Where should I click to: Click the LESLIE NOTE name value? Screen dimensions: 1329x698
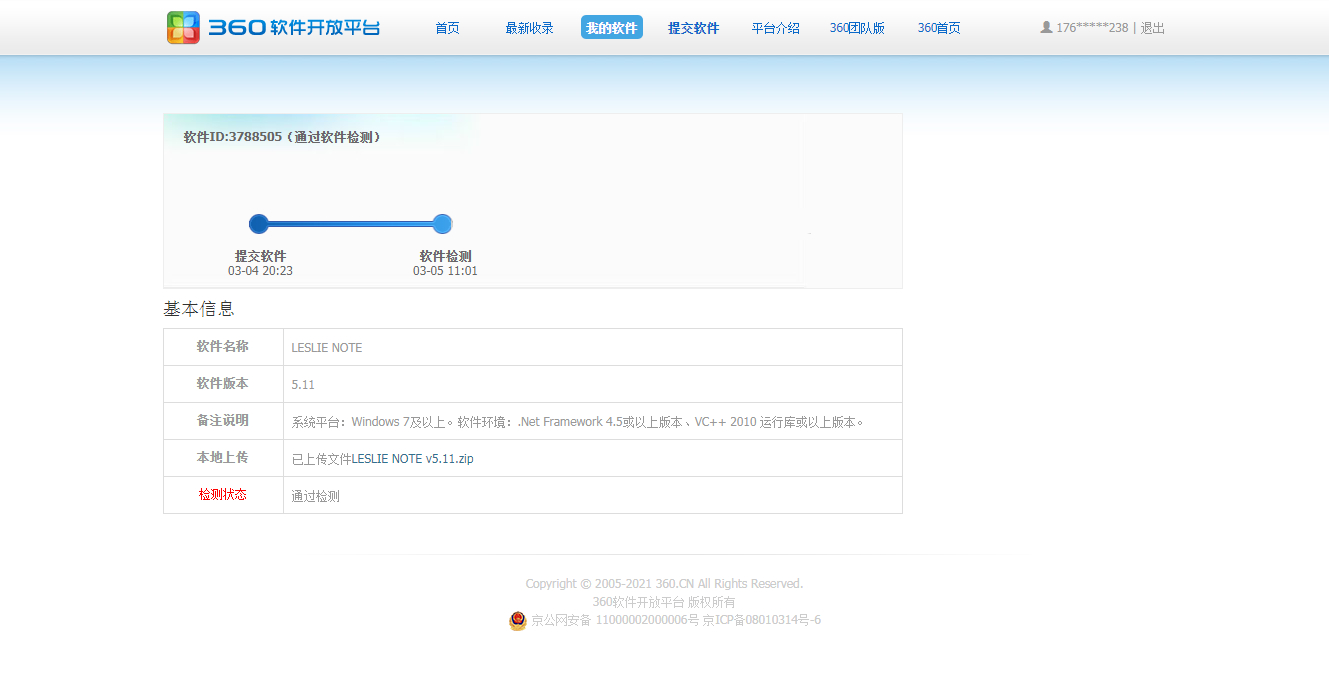coord(327,348)
